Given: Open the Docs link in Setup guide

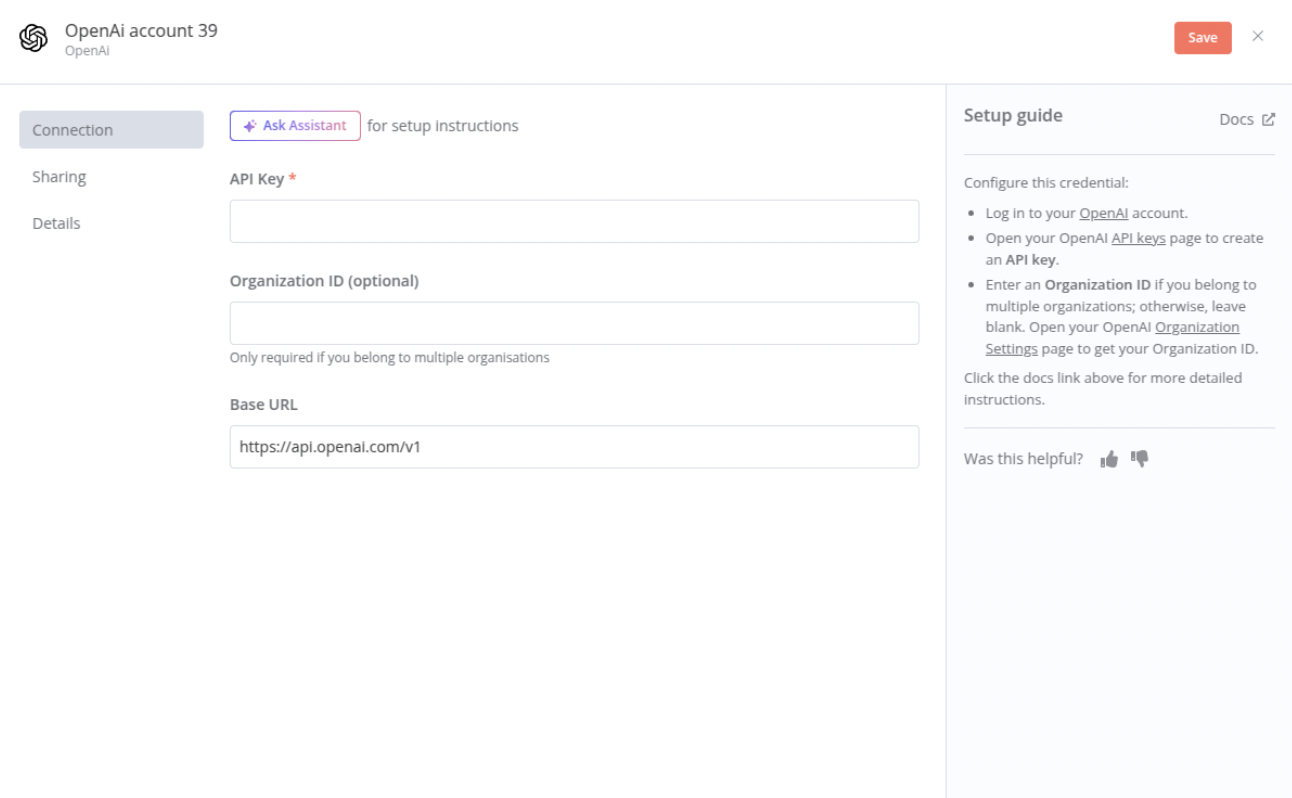Looking at the screenshot, I should point(1237,118).
